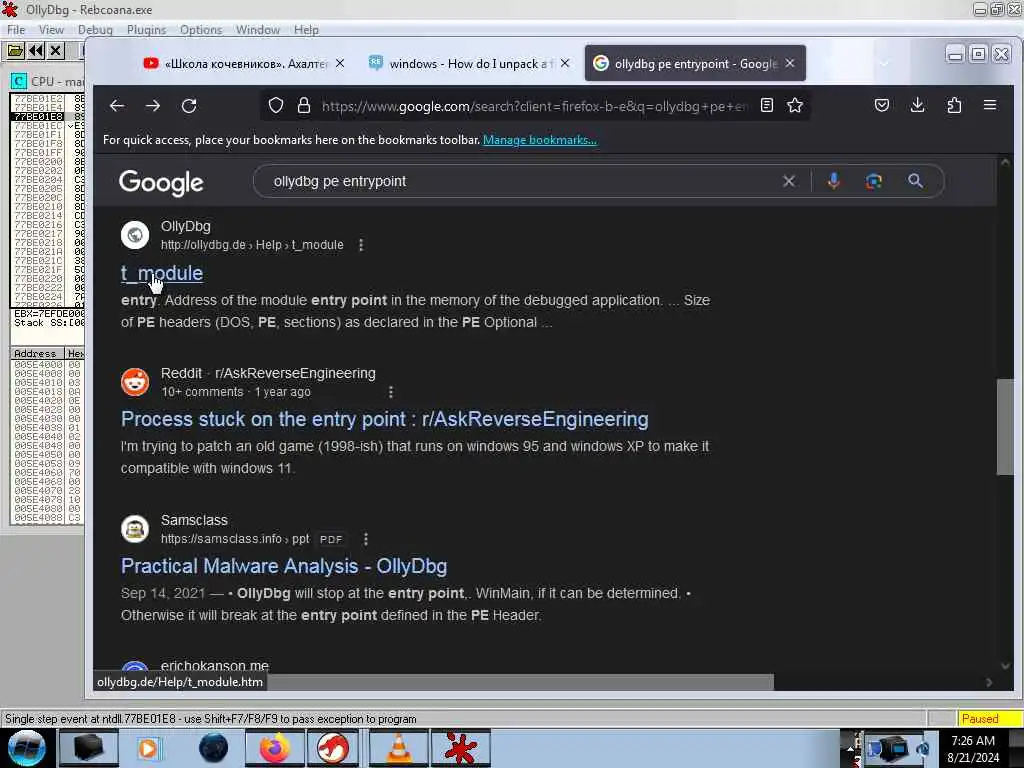Viewport: 1024px width, 768px height.
Task: Click Google voice search microphone
Action: (x=833, y=181)
